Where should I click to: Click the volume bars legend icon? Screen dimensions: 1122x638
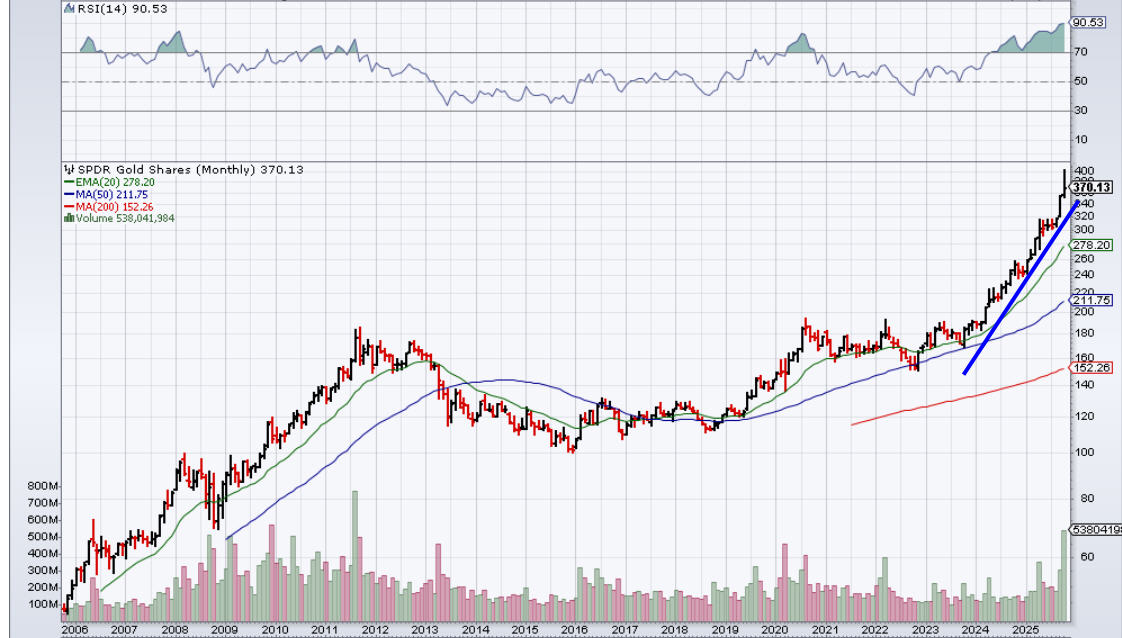click(x=67, y=218)
